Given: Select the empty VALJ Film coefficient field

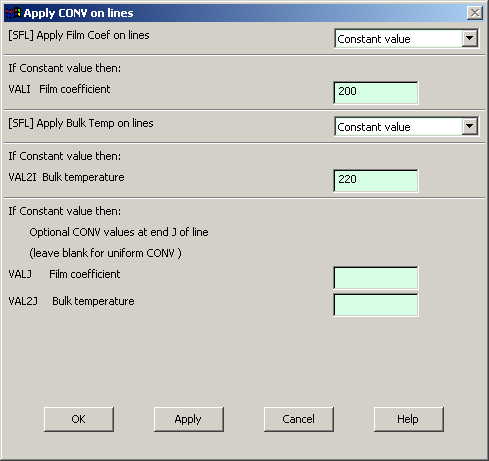Looking at the screenshot, I should click(x=376, y=277).
